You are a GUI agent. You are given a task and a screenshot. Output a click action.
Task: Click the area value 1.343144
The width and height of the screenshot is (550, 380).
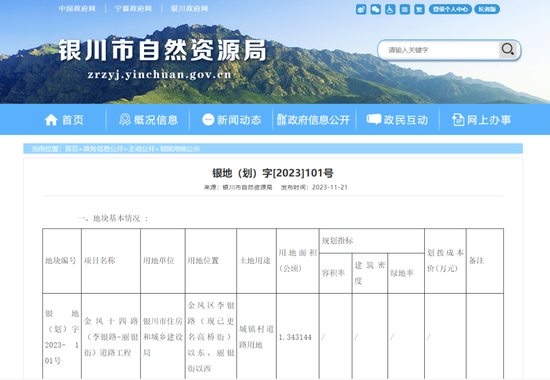click(295, 337)
